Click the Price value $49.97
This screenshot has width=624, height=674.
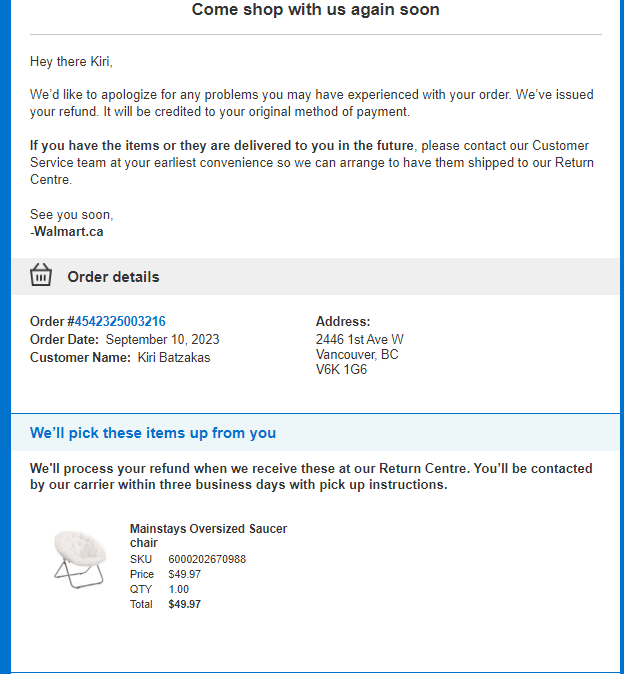pyautogui.click(x=185, y=574)
